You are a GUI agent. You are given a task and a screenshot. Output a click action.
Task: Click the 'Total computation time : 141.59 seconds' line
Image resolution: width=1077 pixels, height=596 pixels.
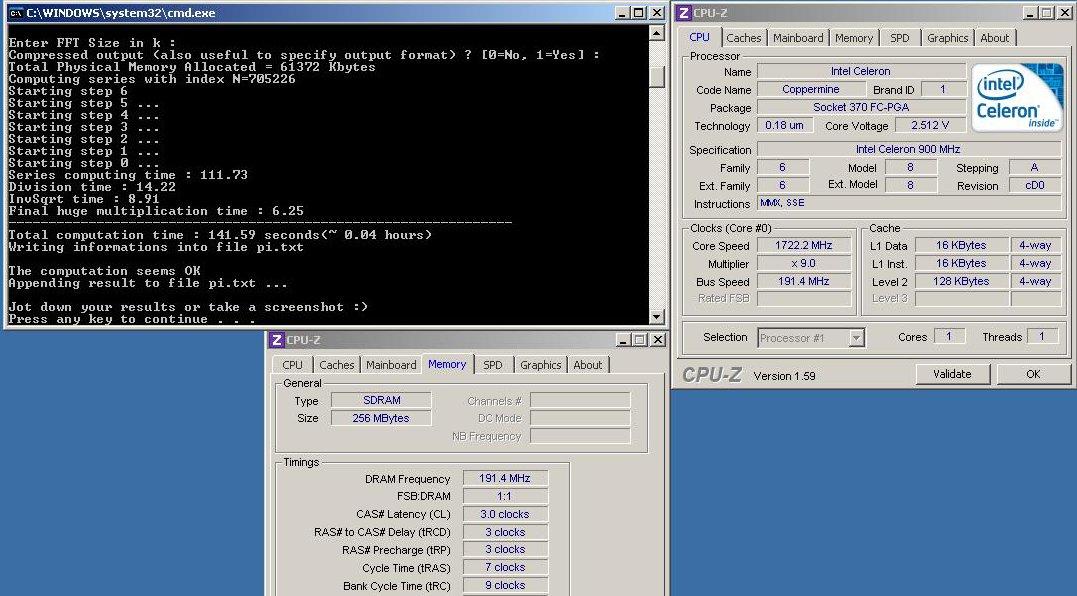(220, 235)
